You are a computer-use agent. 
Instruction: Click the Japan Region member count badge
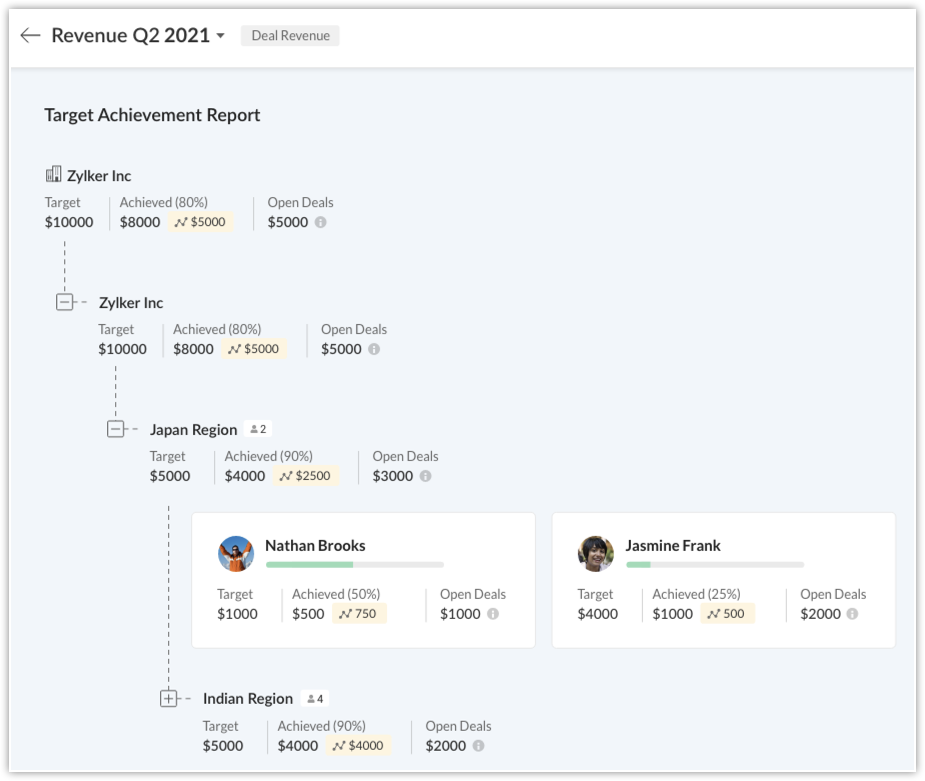pyautogui.click(x=258, y=429)
